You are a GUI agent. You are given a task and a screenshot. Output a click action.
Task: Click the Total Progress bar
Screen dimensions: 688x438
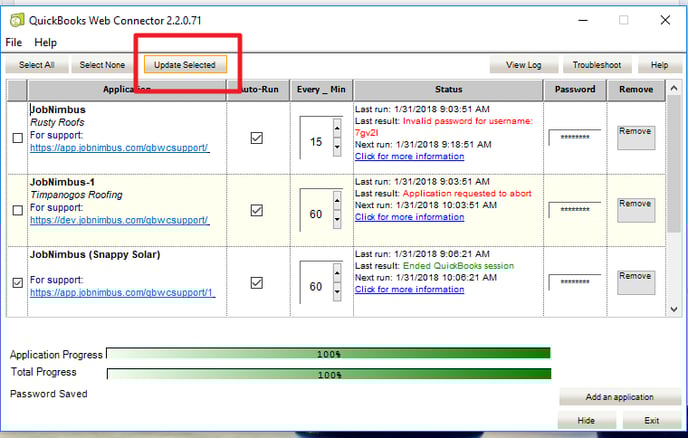329,374
